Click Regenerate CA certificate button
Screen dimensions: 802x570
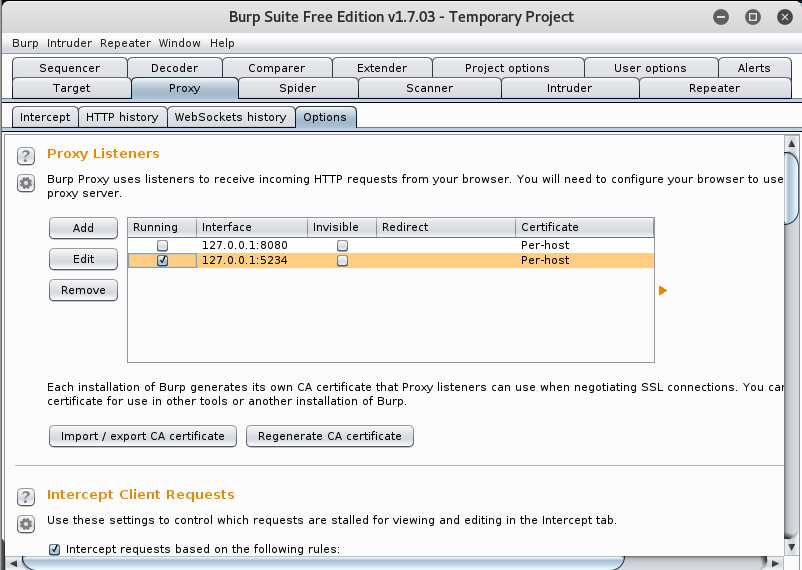[330, 436]
